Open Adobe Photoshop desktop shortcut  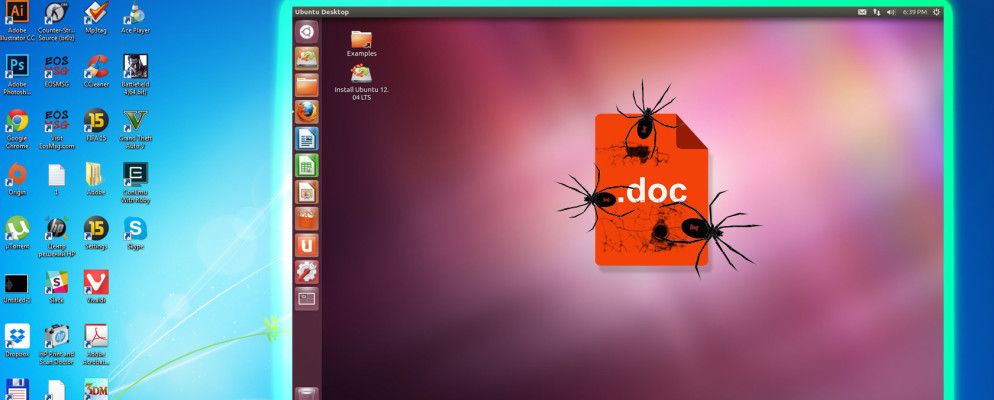(x=17, y=74)
